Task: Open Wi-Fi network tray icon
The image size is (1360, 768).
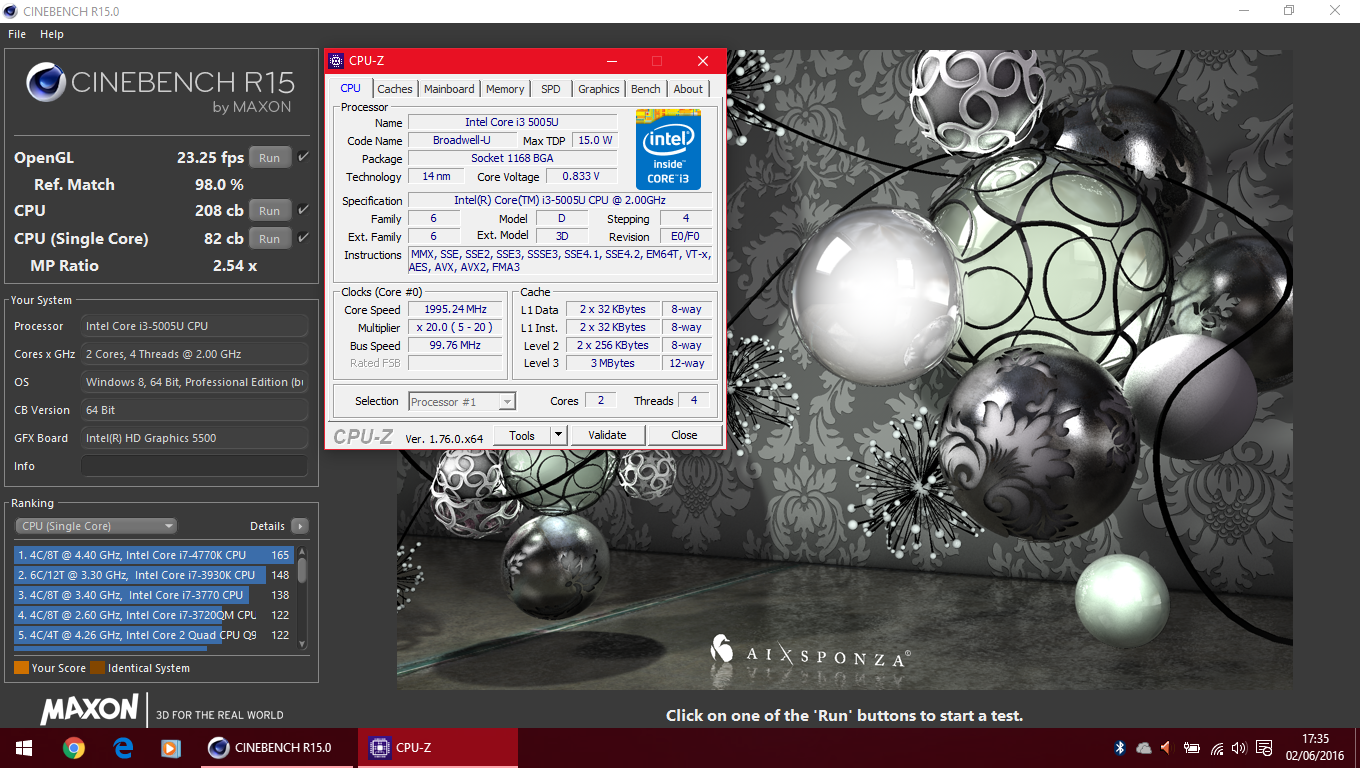Action: tap(1217, 747)
